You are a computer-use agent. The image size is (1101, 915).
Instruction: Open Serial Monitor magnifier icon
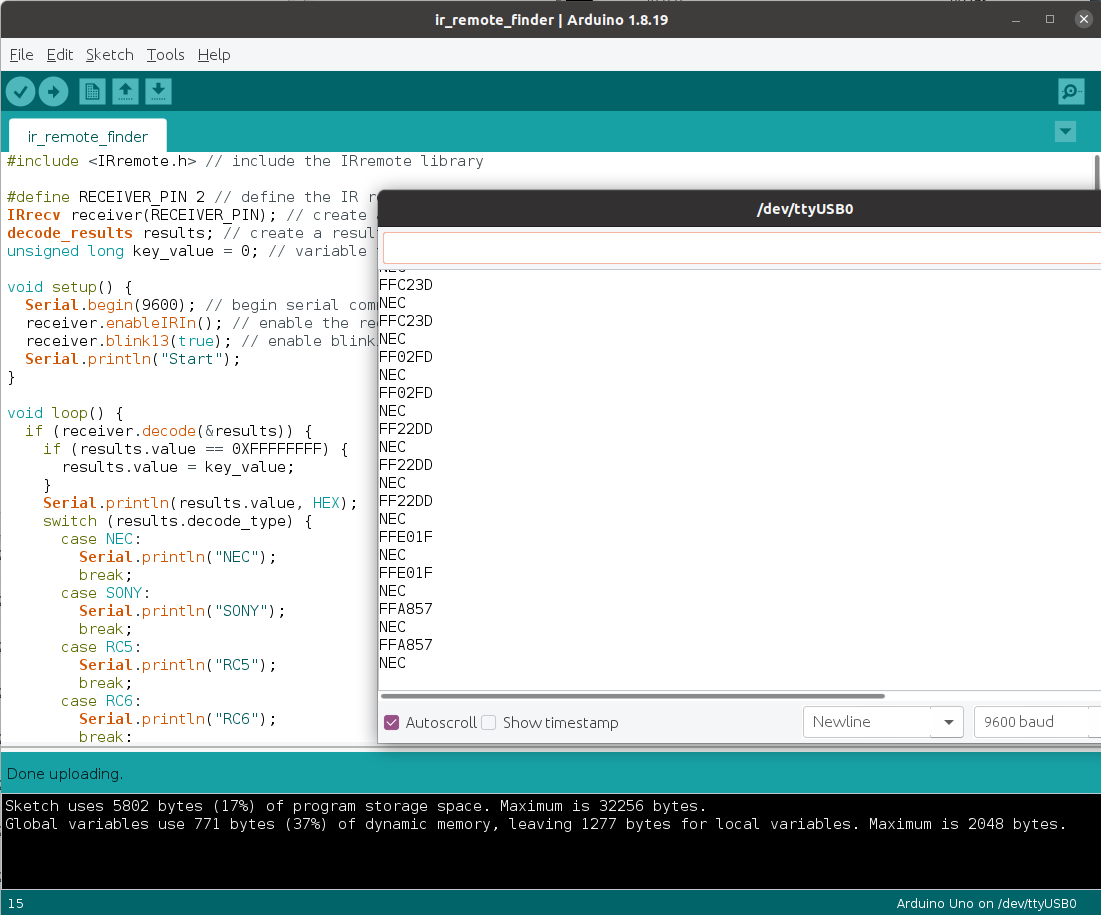pos(1071,91)
